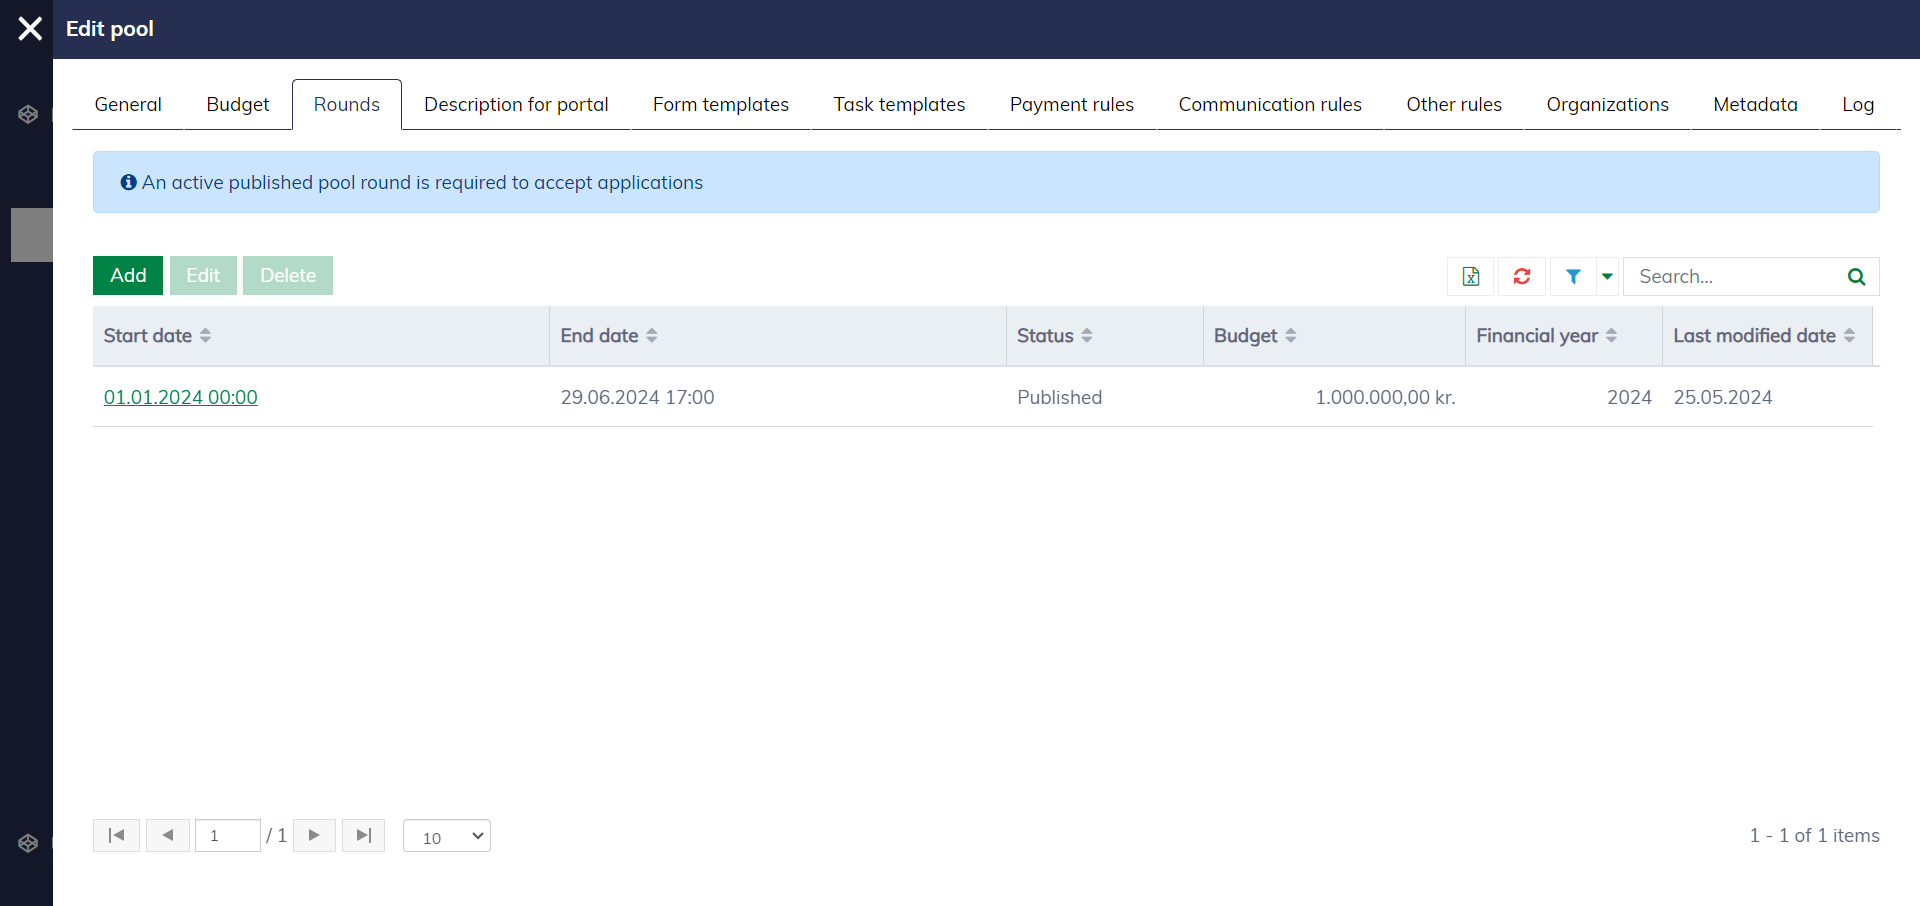Go to previous page arrow
The image size is (1920, 906).
pyautogui.click(x=168, y=836)
